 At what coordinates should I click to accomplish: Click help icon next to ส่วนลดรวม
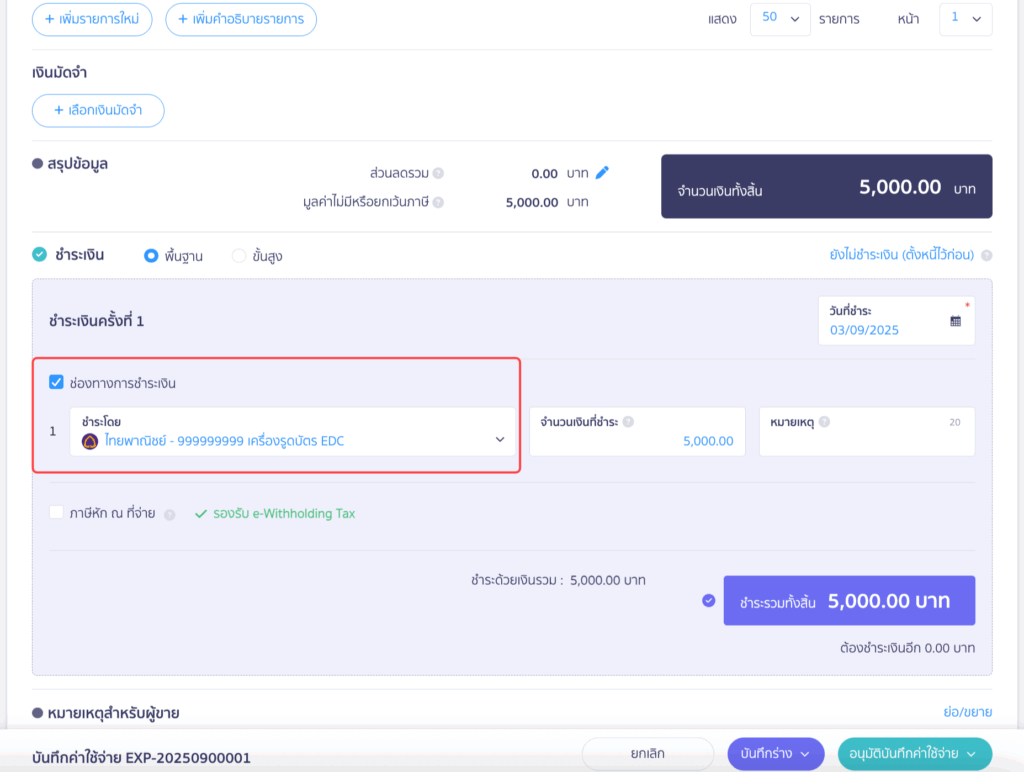pos(438,173)
